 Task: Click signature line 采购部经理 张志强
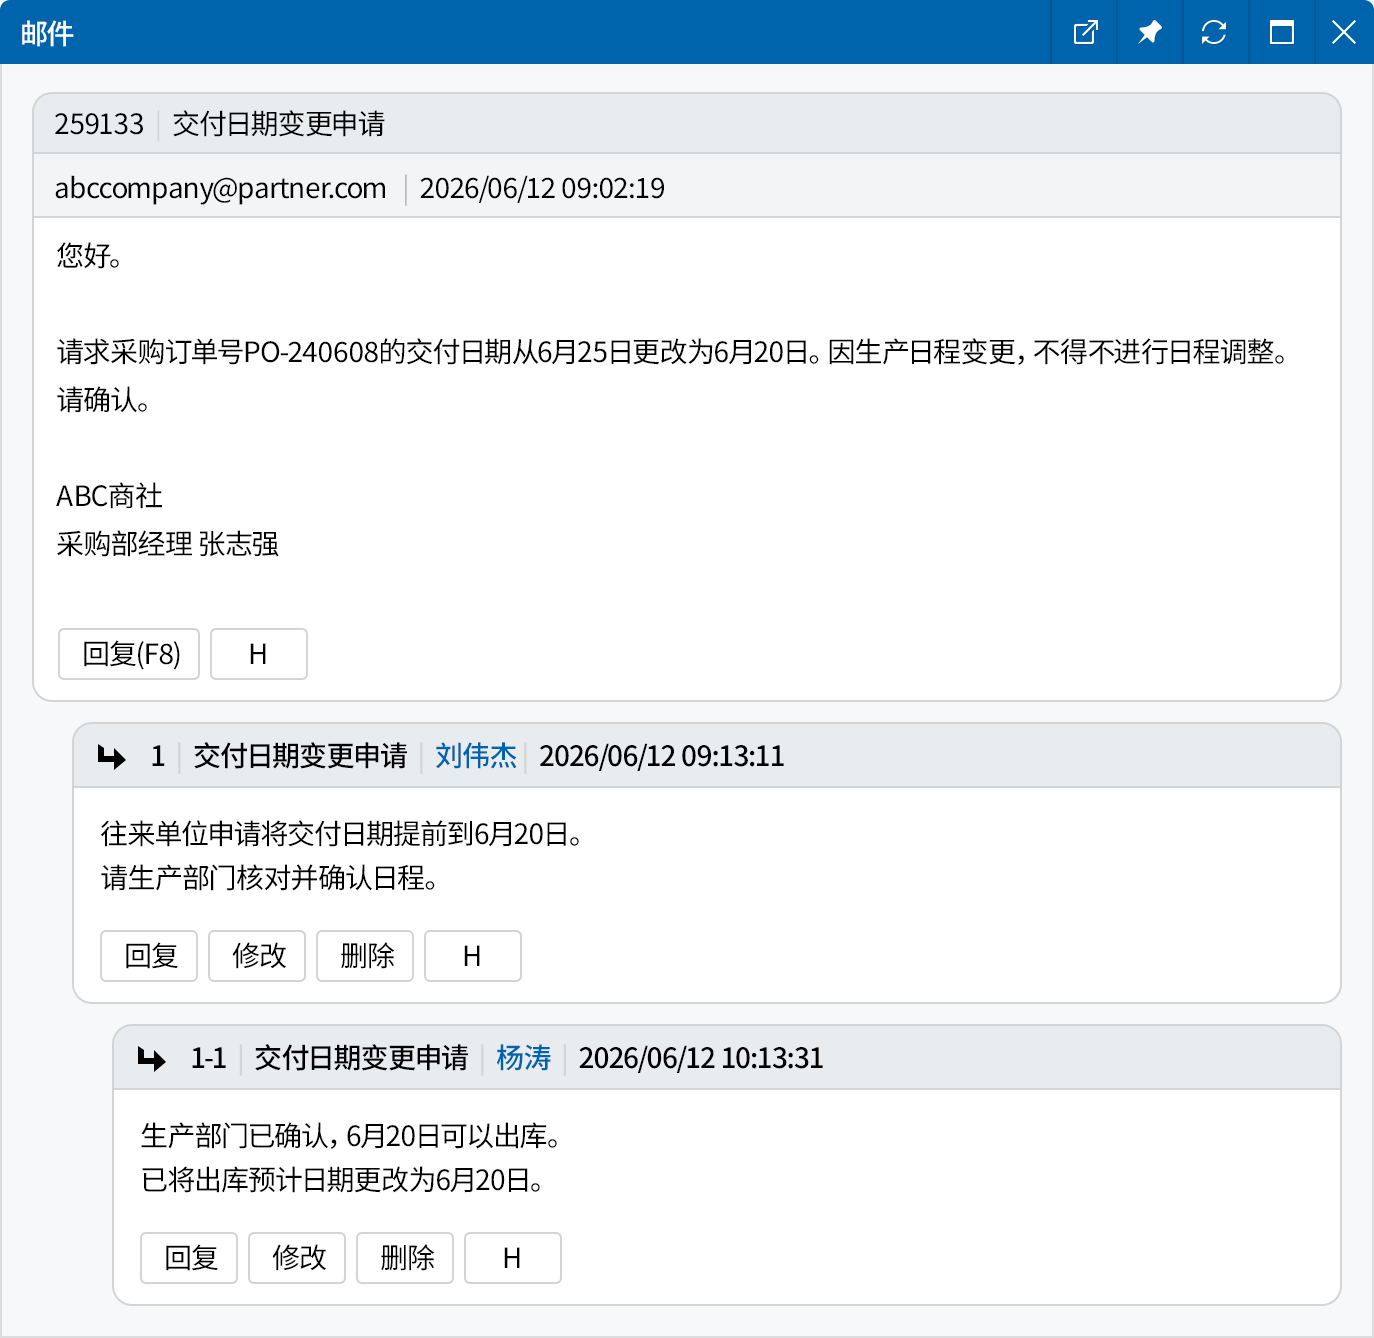point(168,544)
